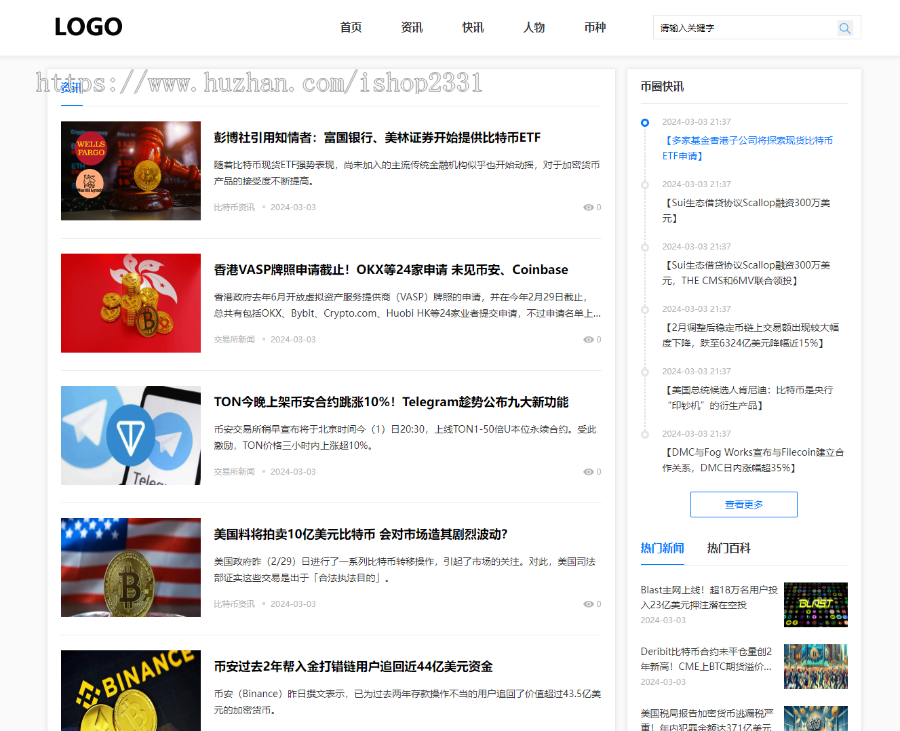
Task: Open flash news about THE CMS和6MV联合领投
Action: [x=746, y=273]
